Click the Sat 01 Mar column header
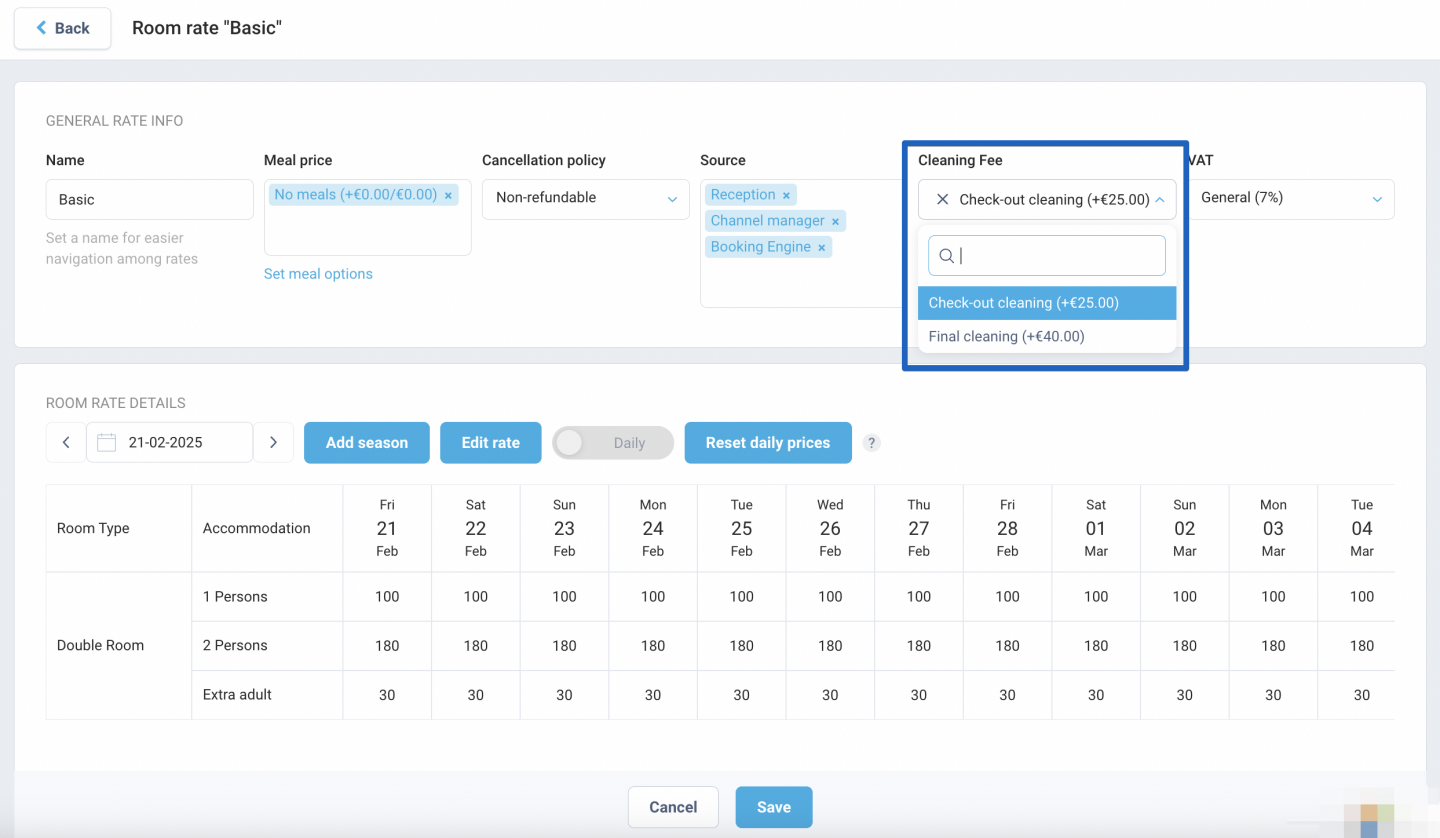This screenshot has width=1440, height=838. pos(1096,528)
